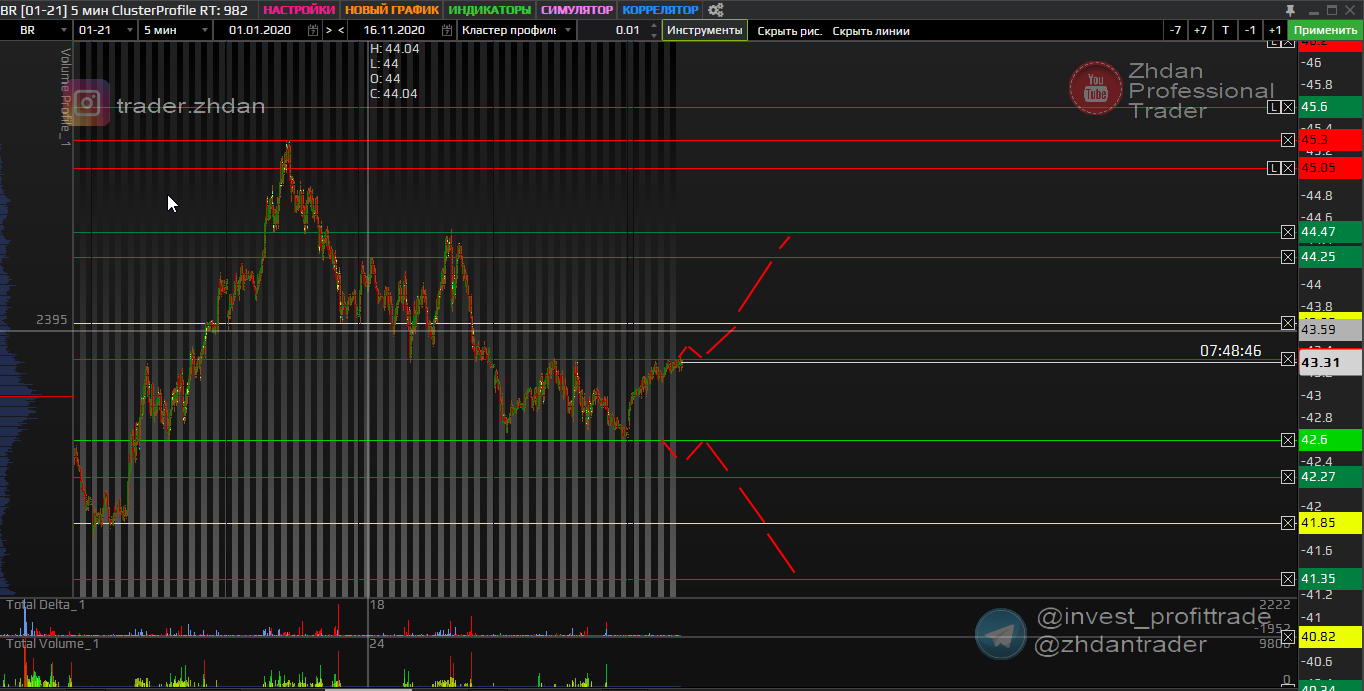Expand the BR instrument dropdown
The height and width of the screenshot is (691, 1364).
pyautogui.click(x=40, y=30)
